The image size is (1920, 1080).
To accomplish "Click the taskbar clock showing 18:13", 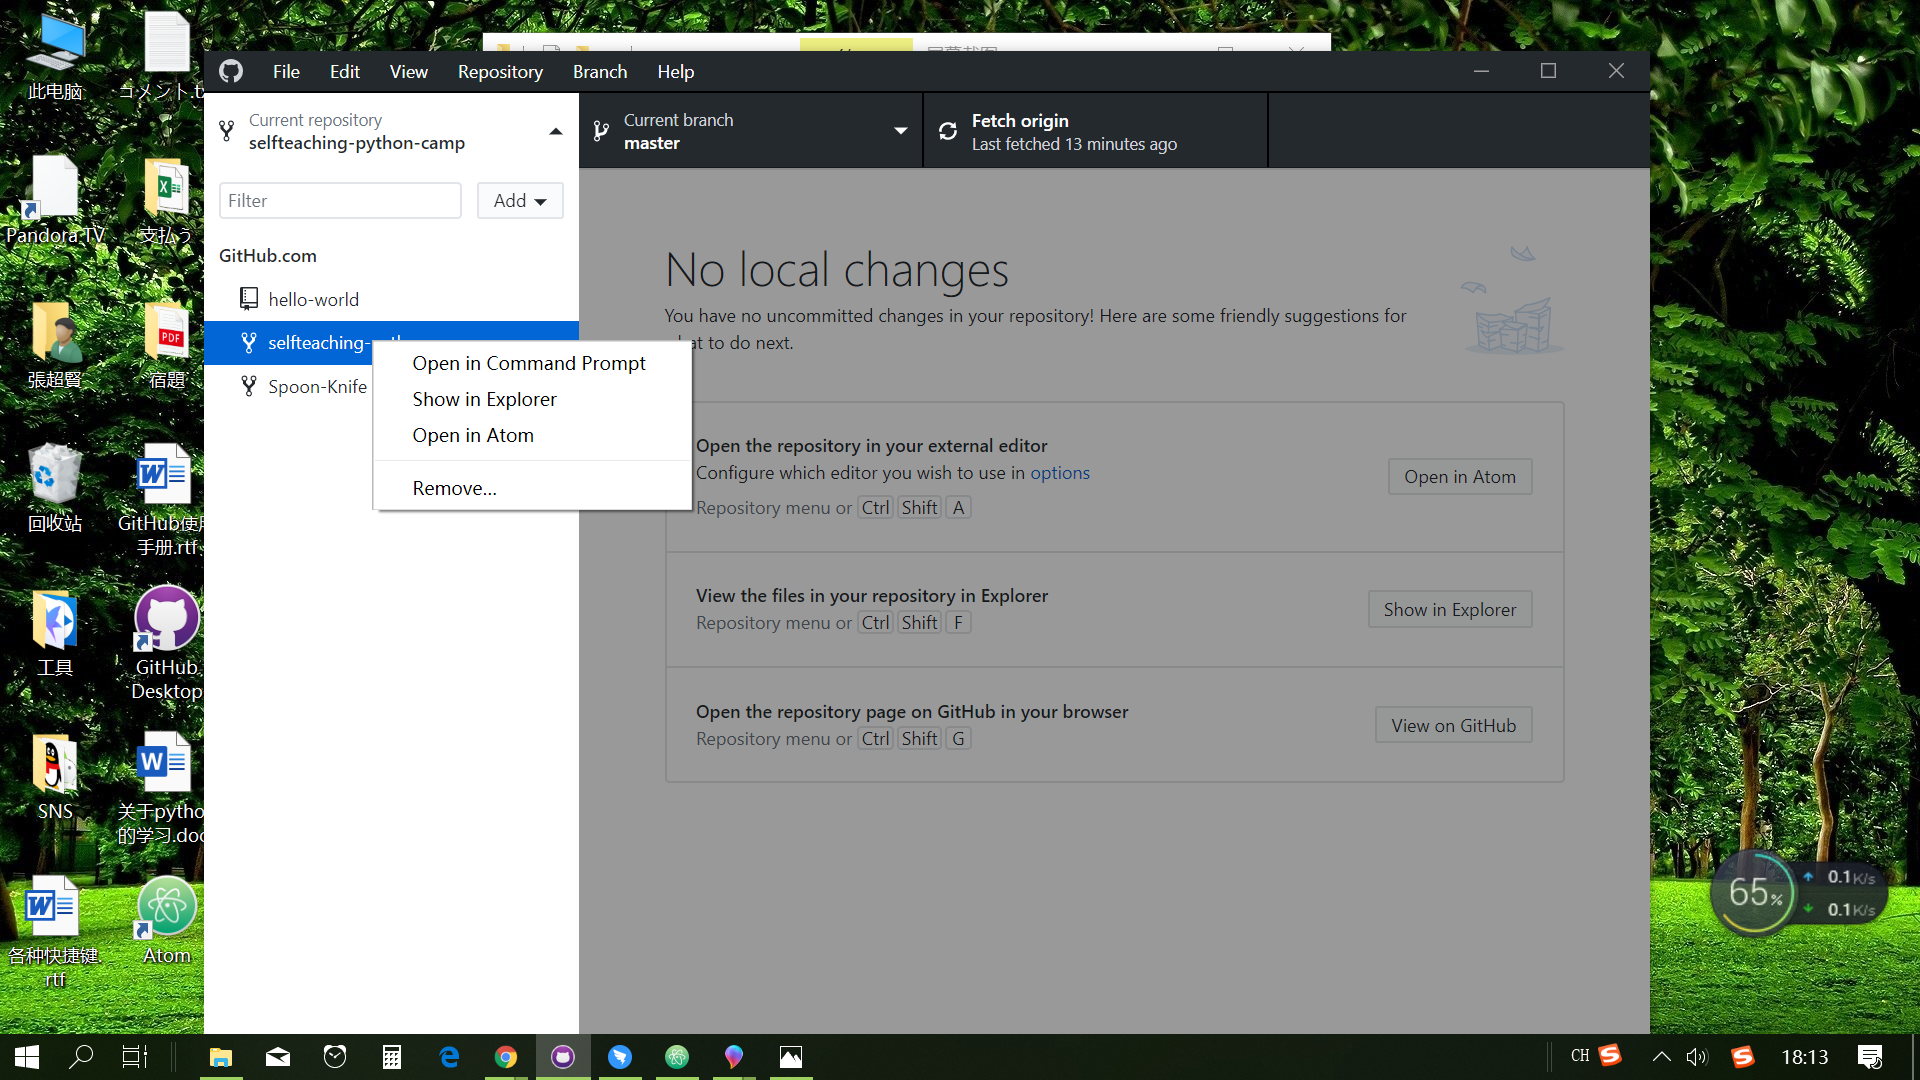I will pos(1805,1057).
